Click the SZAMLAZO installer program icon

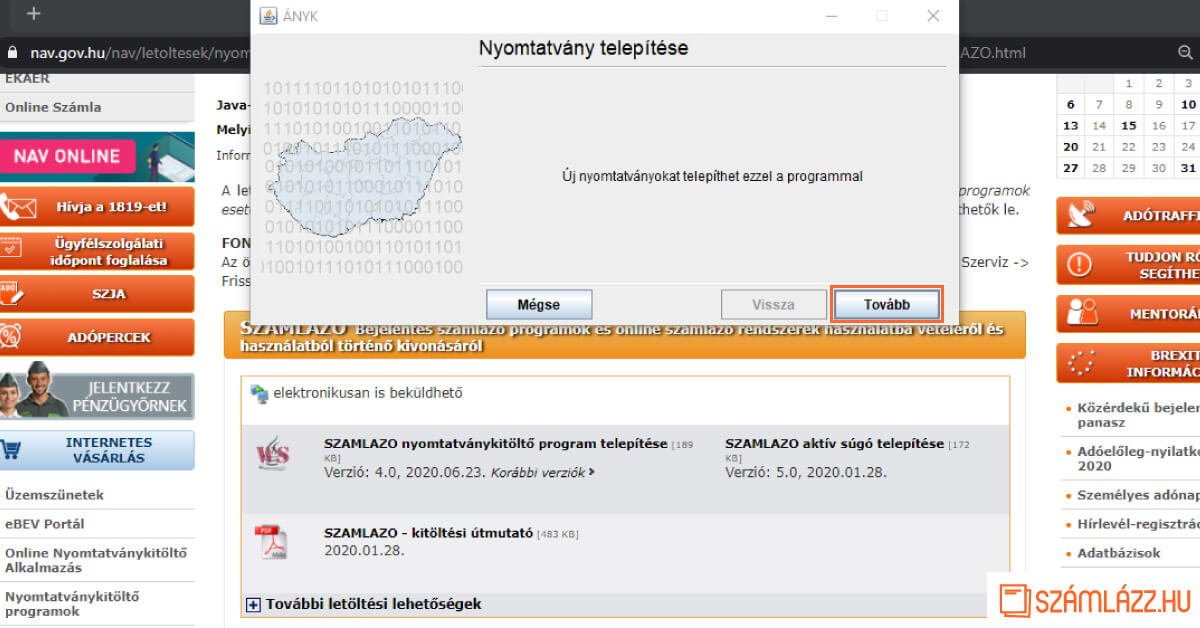click(272, 452)
